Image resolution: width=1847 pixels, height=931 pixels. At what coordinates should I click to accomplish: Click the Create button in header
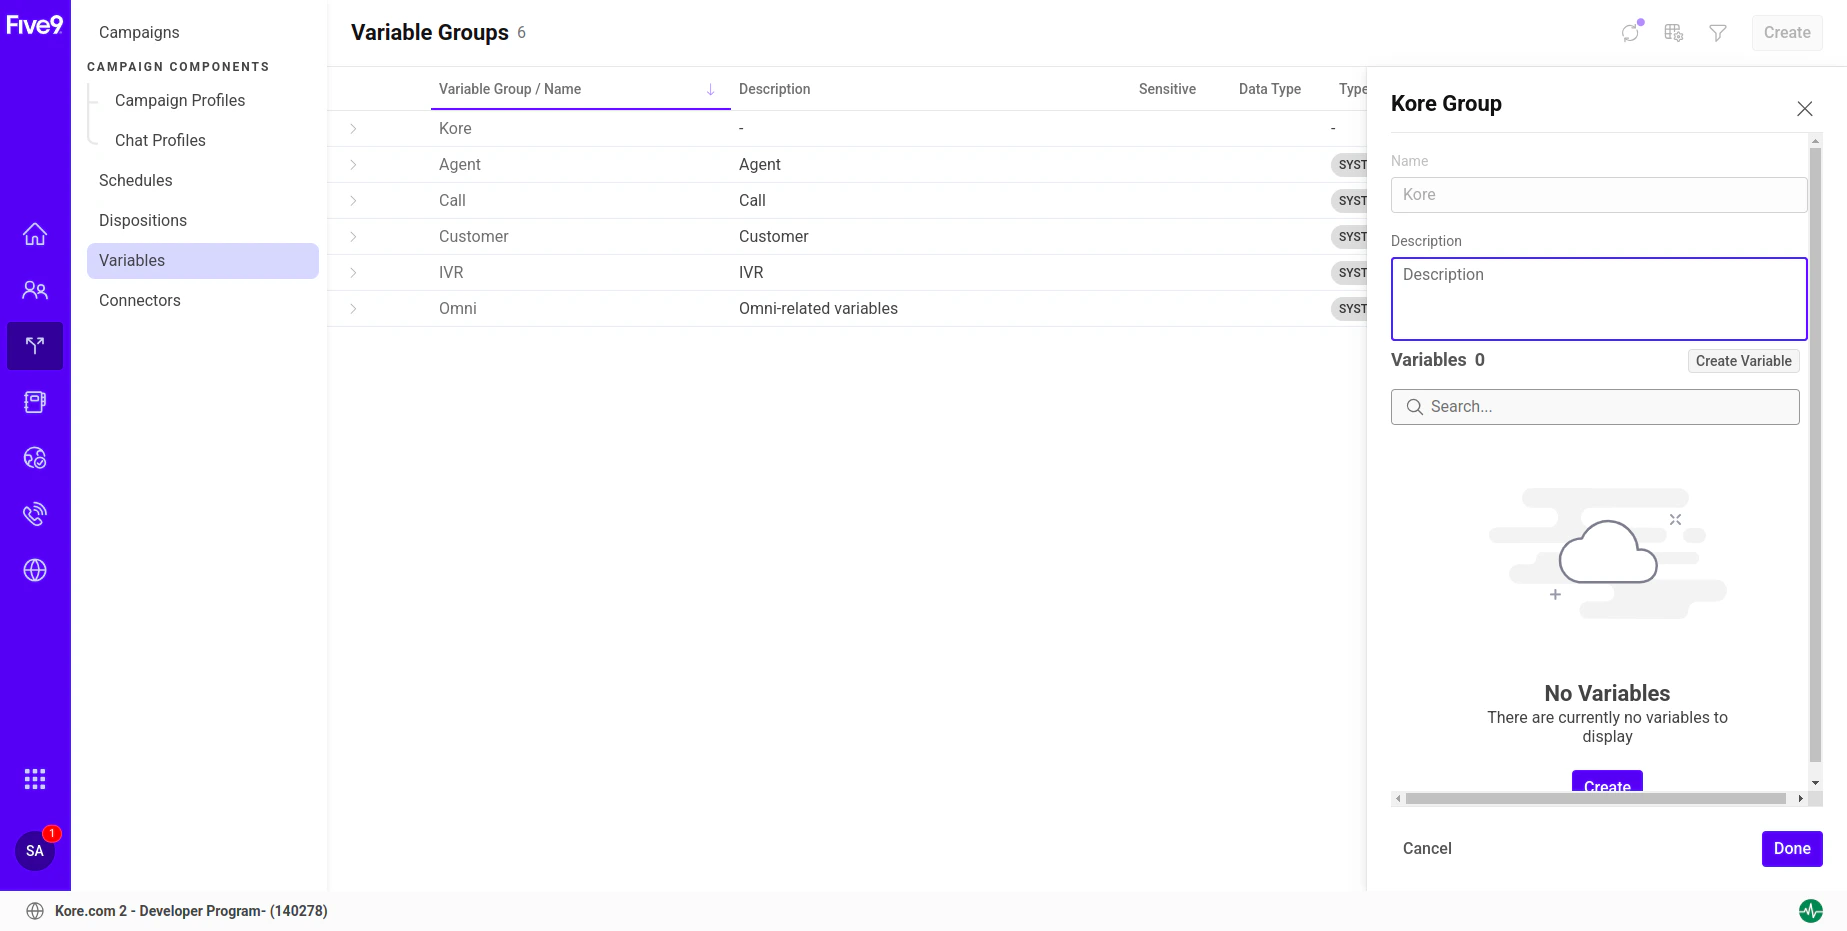[x=1787, y=33]
